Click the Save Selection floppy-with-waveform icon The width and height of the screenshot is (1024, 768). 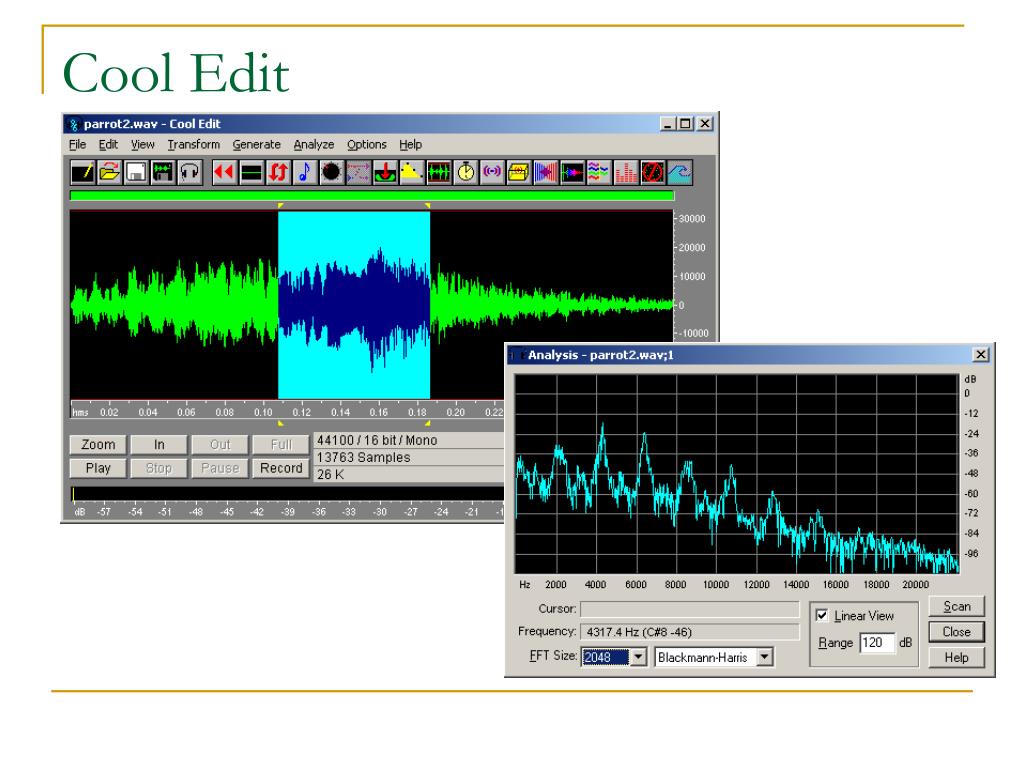[x=163, y=172]
